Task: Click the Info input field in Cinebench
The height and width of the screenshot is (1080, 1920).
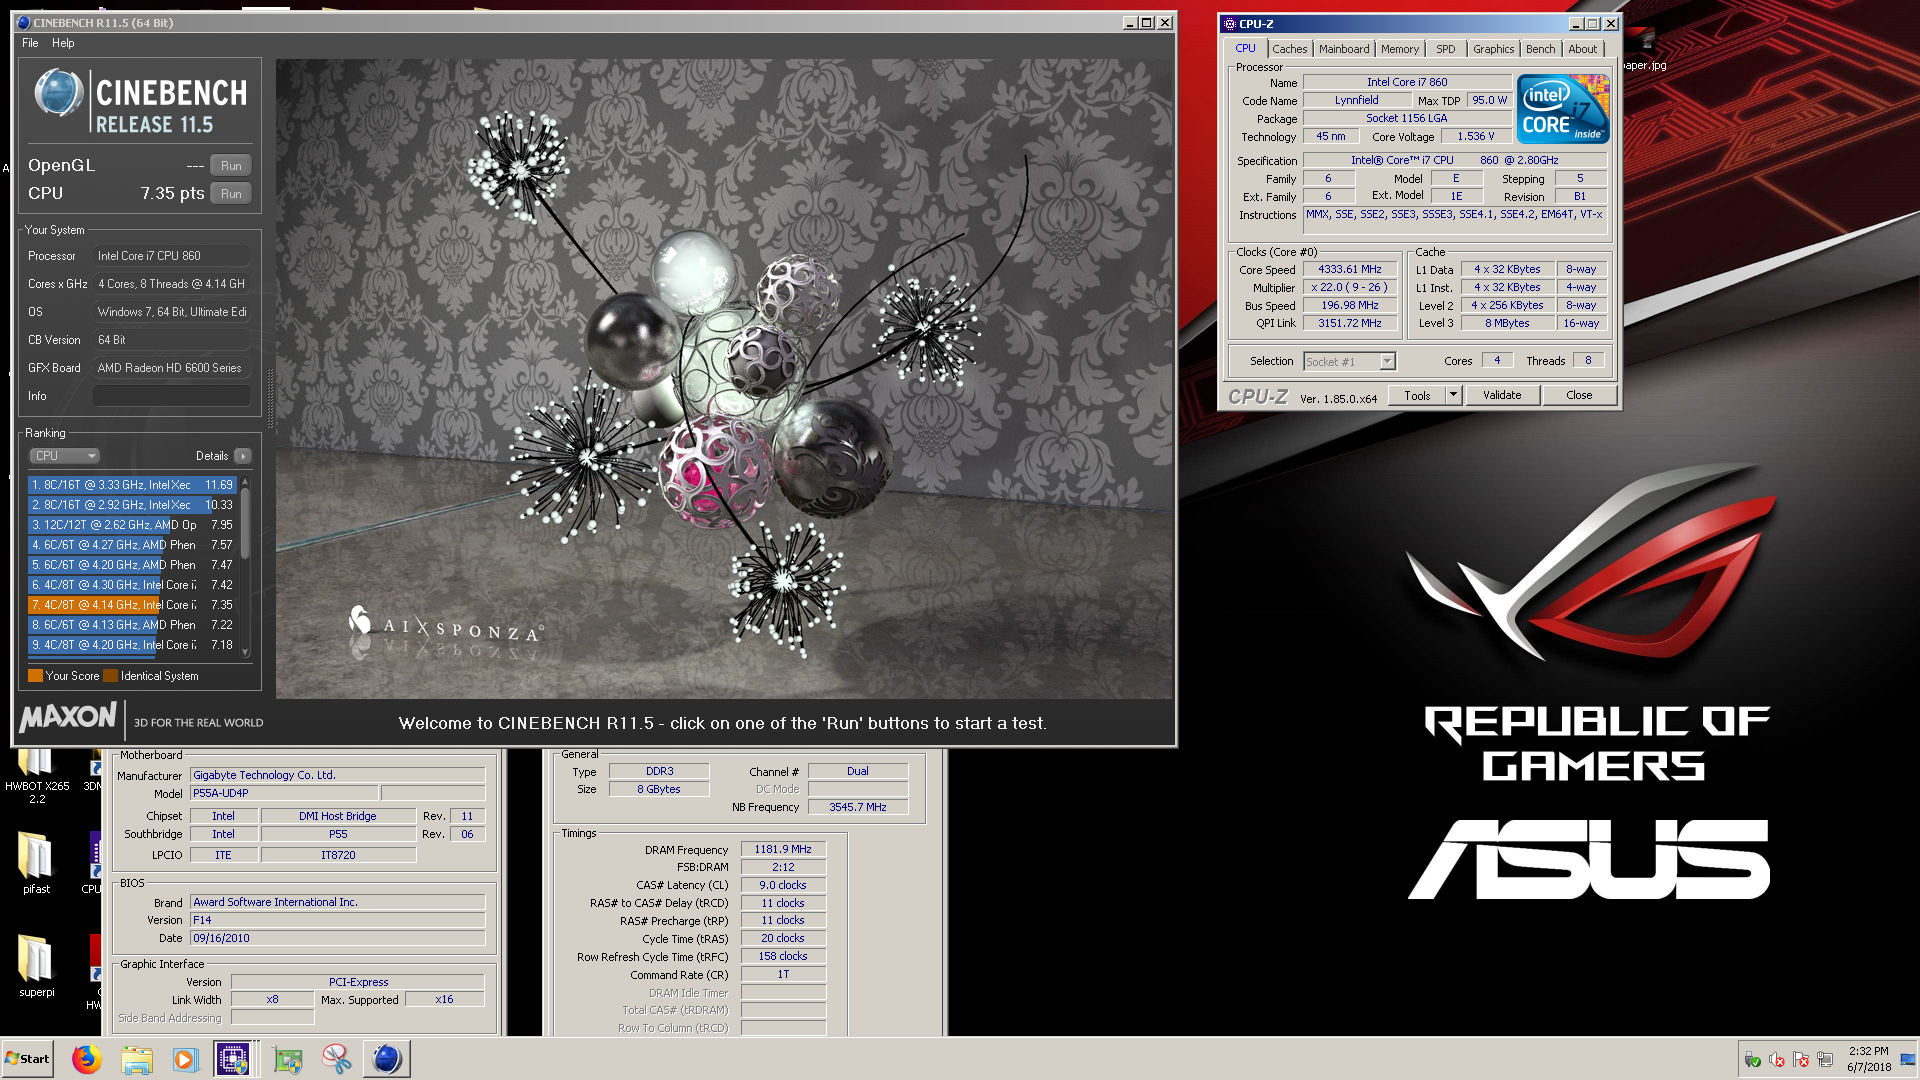Action: 172,396
